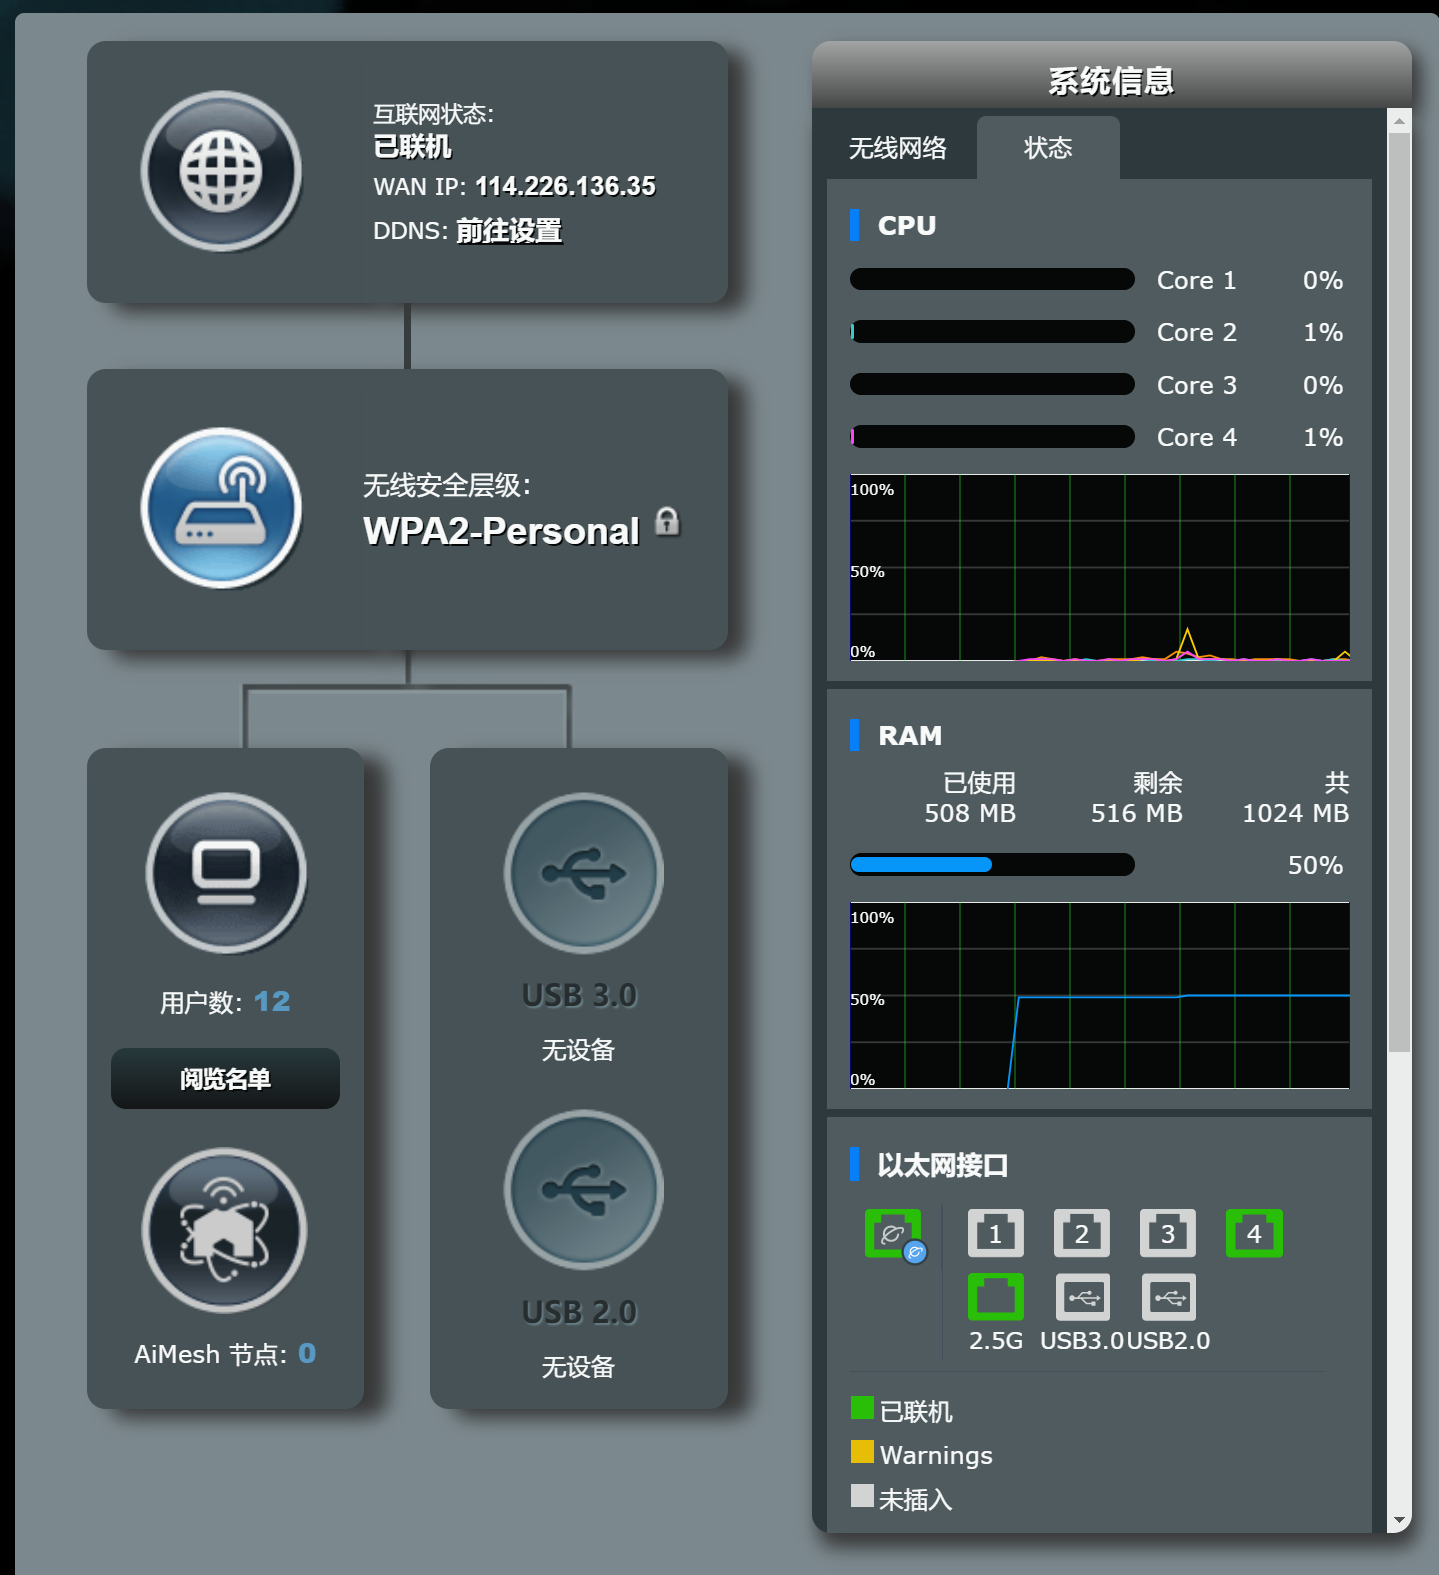Screen dimensions: 1439x1575
Task: Click the scrollbar down arrow
Action: click(x=1399, y=1520)
